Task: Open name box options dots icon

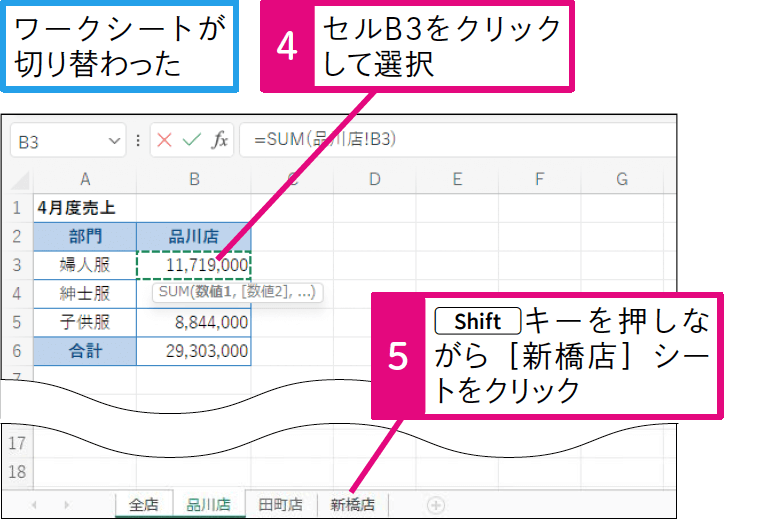Action: coord(138,140)
